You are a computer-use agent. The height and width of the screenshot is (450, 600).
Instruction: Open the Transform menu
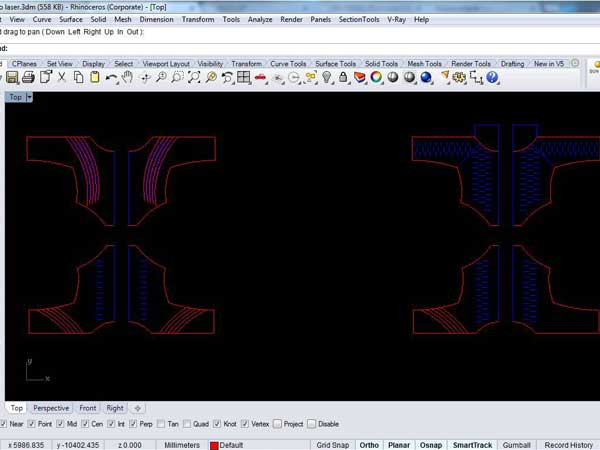[x=198, y=19]
